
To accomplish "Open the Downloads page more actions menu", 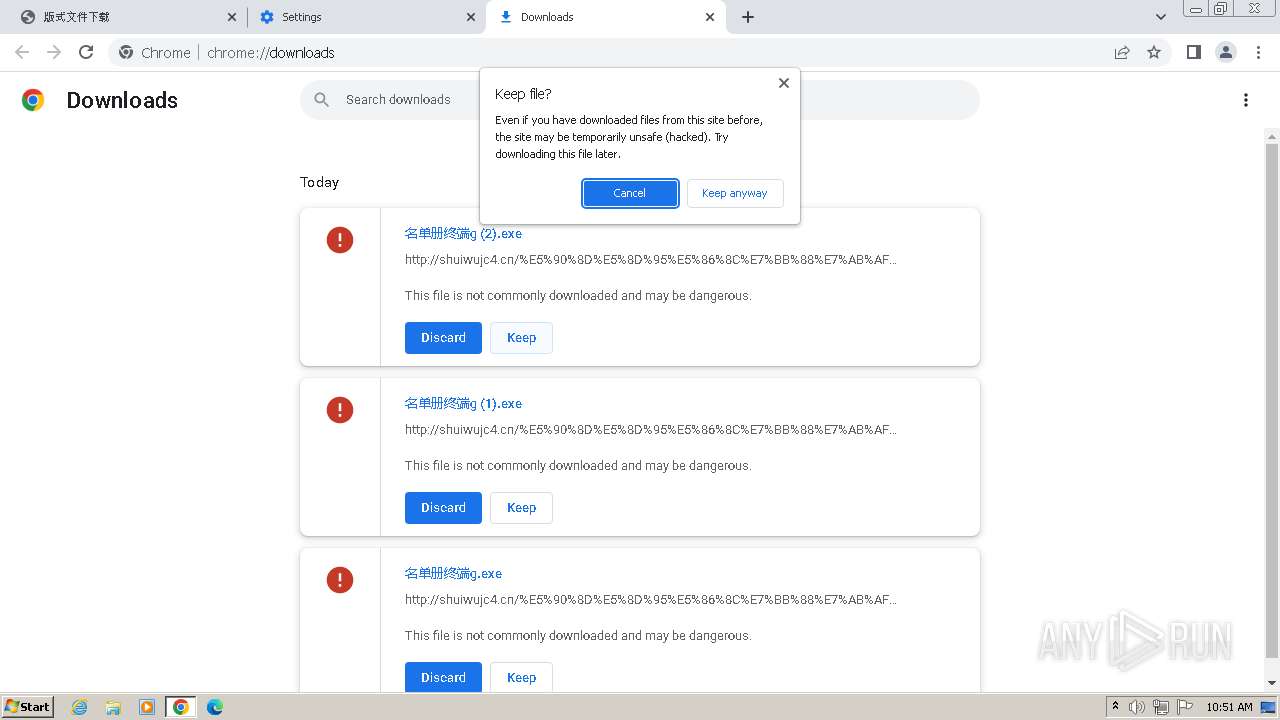I will 1246,100.
